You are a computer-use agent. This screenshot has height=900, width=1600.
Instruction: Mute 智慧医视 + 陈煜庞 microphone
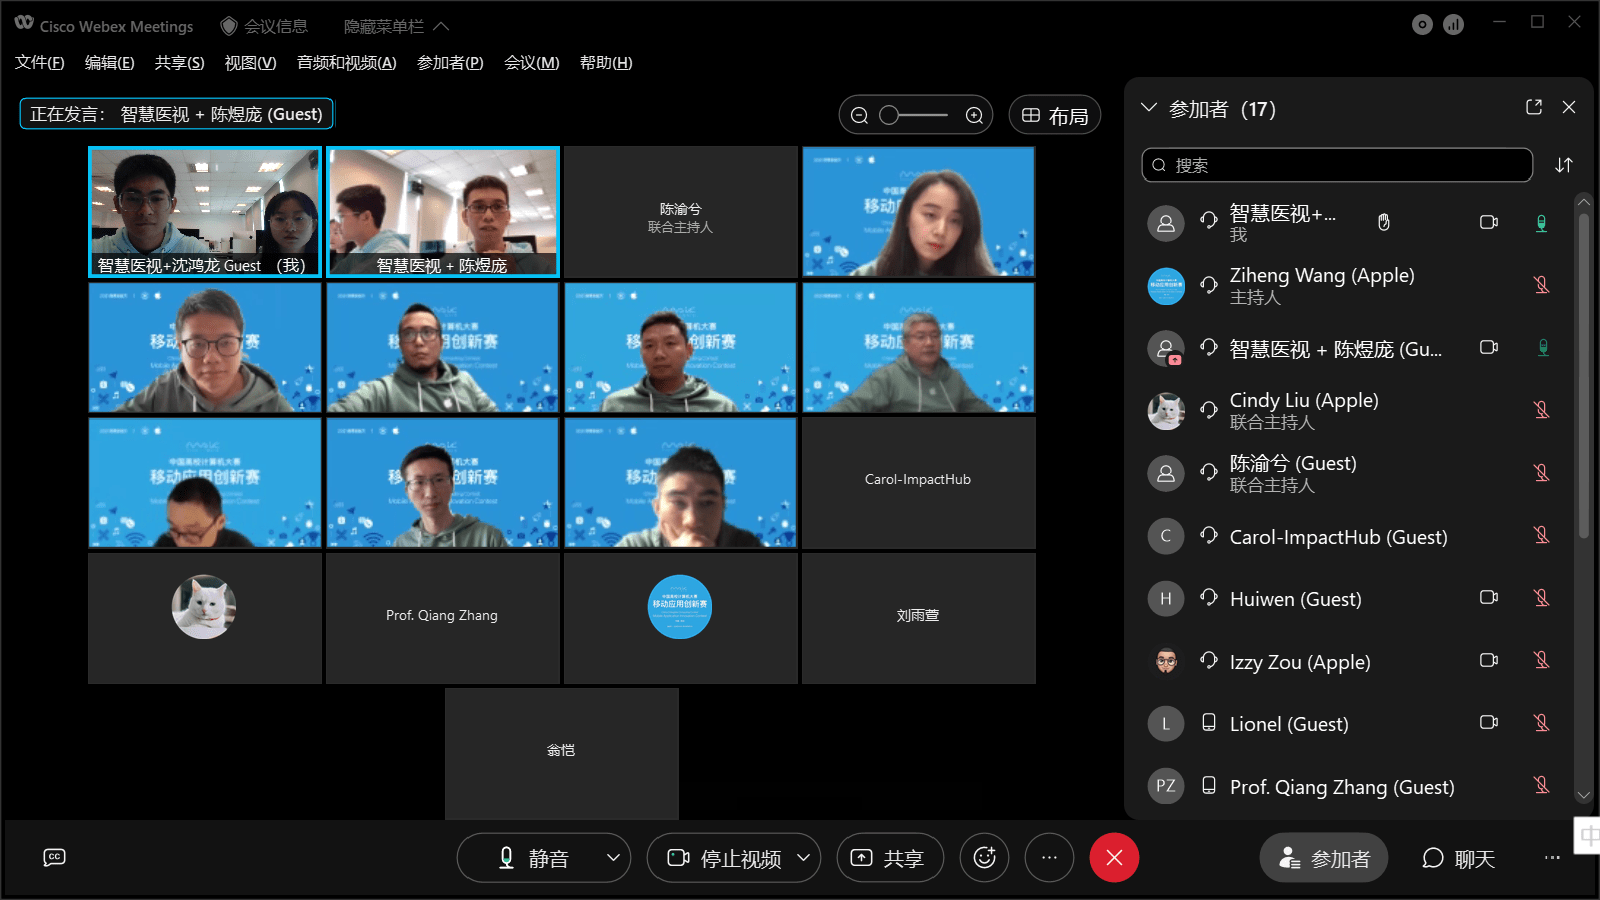tap(1543, 347)
